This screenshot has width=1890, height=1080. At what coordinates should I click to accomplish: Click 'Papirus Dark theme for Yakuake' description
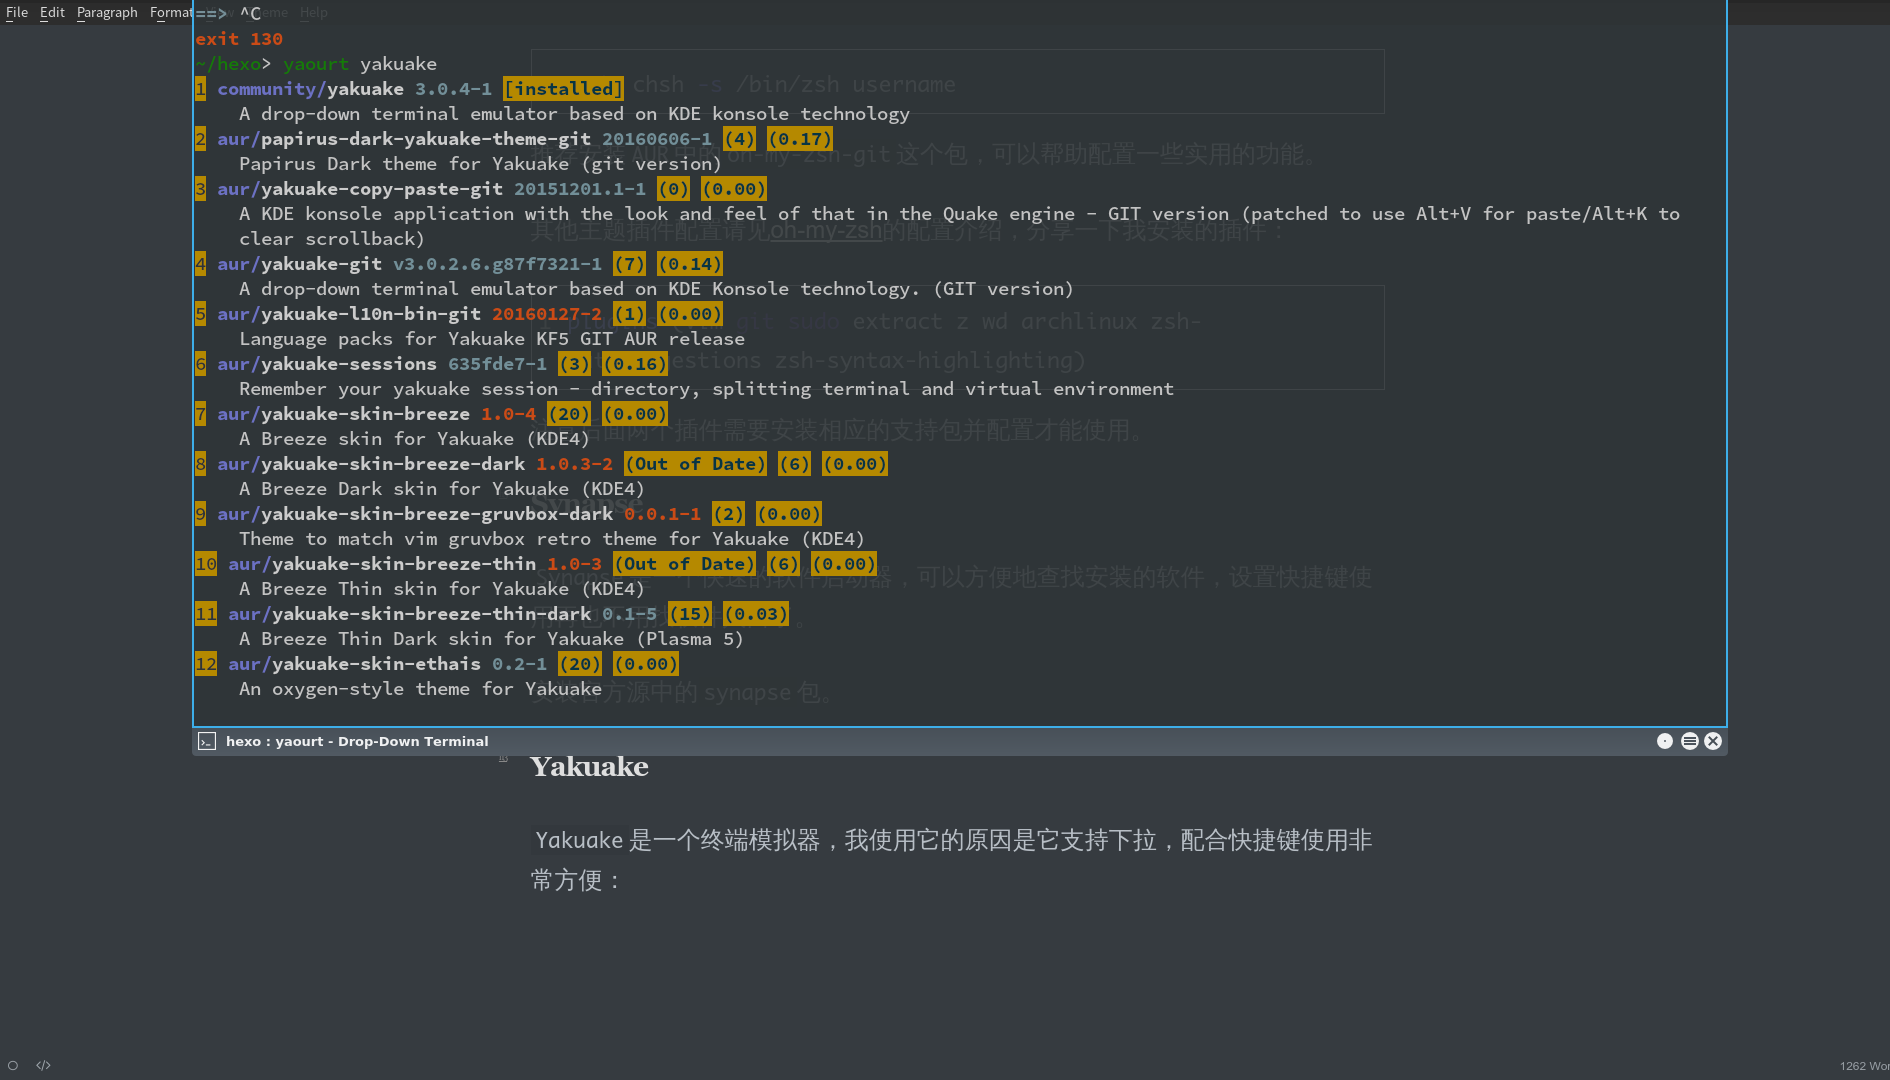480,164
